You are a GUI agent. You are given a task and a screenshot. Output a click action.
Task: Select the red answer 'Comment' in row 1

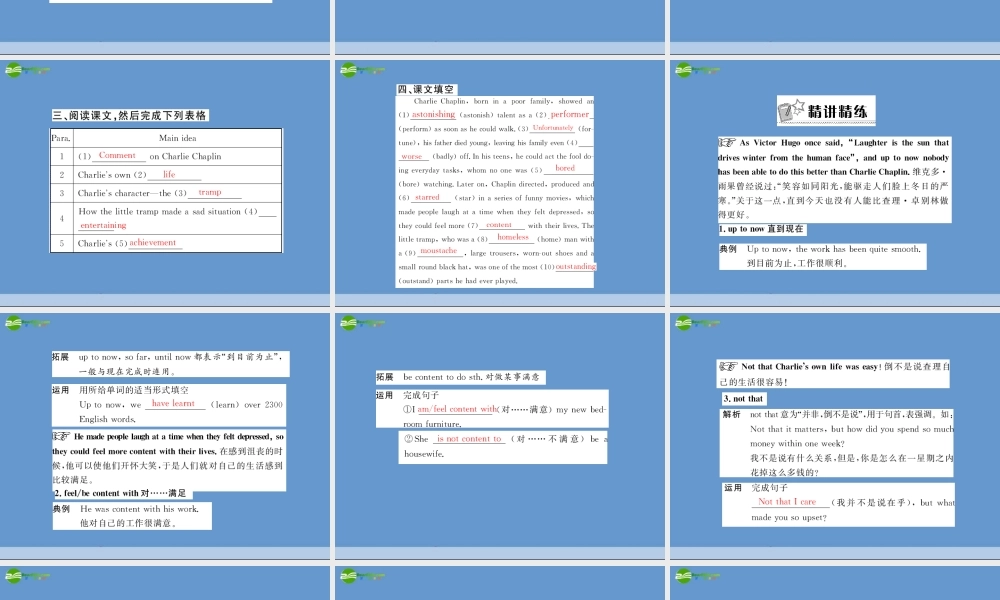tap(117, 156)
